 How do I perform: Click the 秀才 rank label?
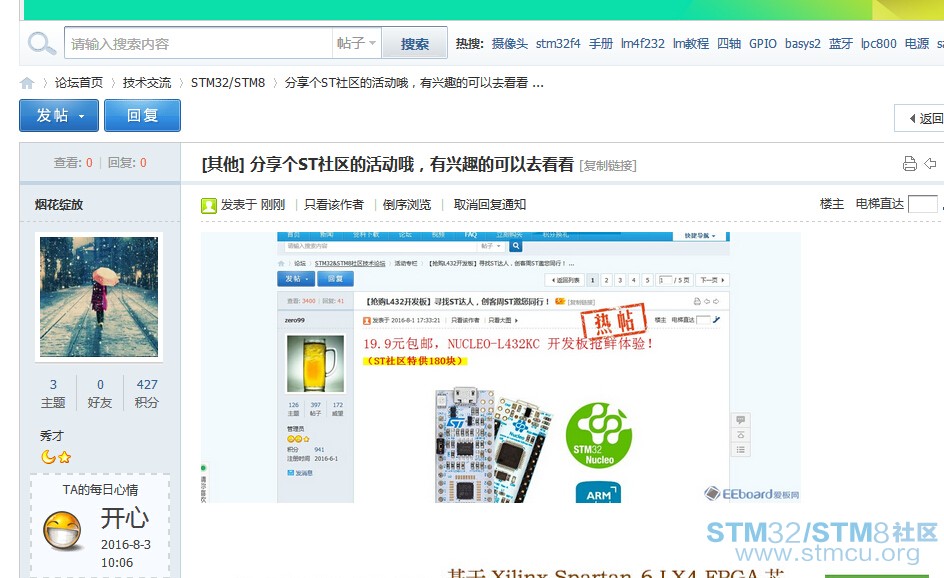pos(52,435)
